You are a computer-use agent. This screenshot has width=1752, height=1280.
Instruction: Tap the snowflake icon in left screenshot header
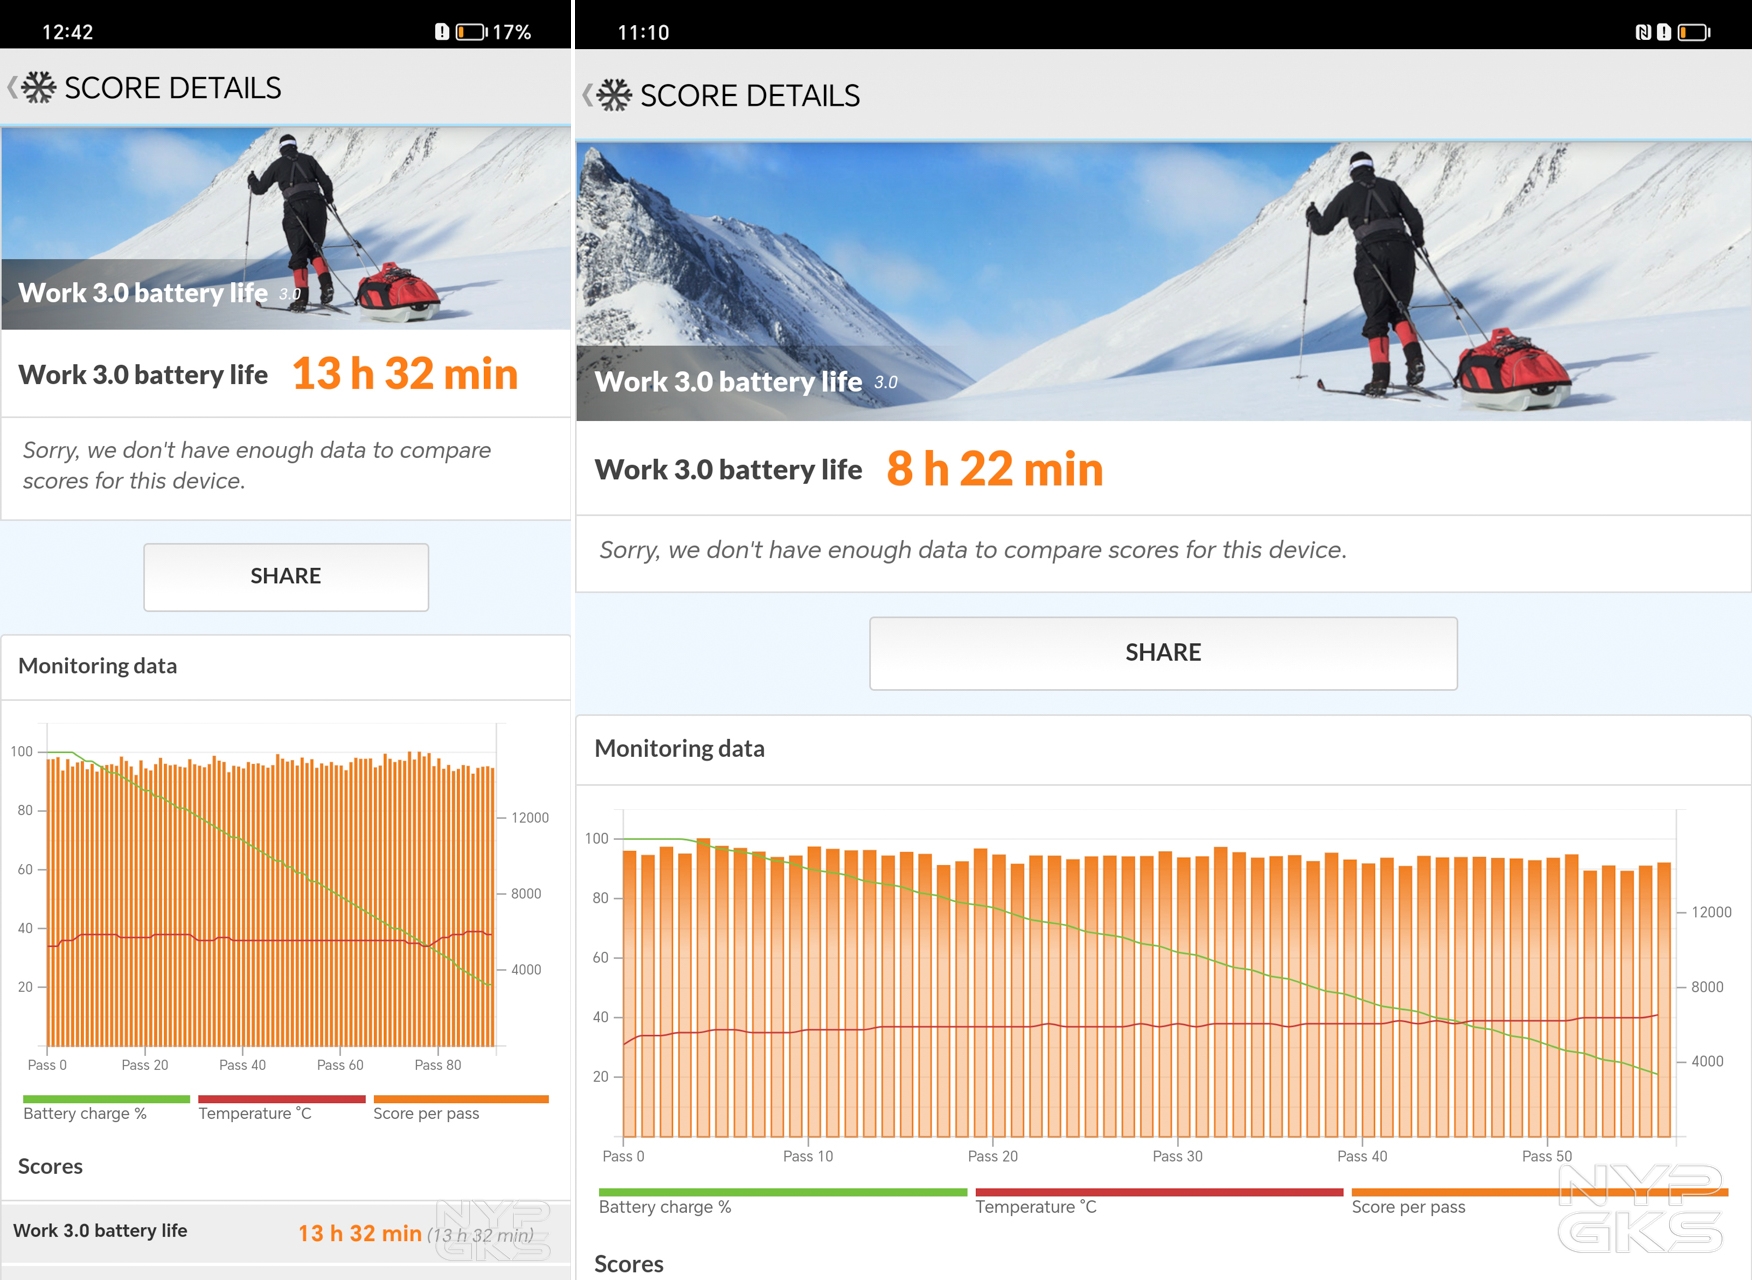[x=39, y=88]
